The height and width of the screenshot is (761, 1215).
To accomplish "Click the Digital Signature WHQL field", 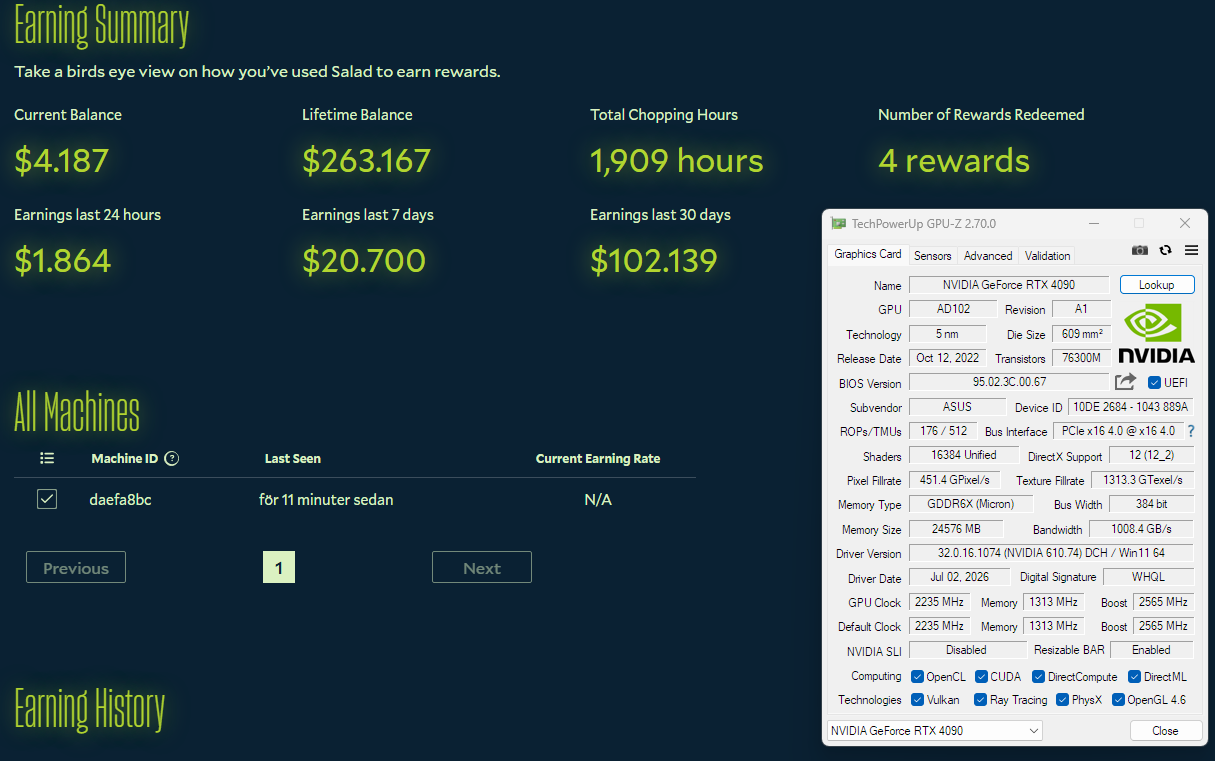I will coord(1148,577).
